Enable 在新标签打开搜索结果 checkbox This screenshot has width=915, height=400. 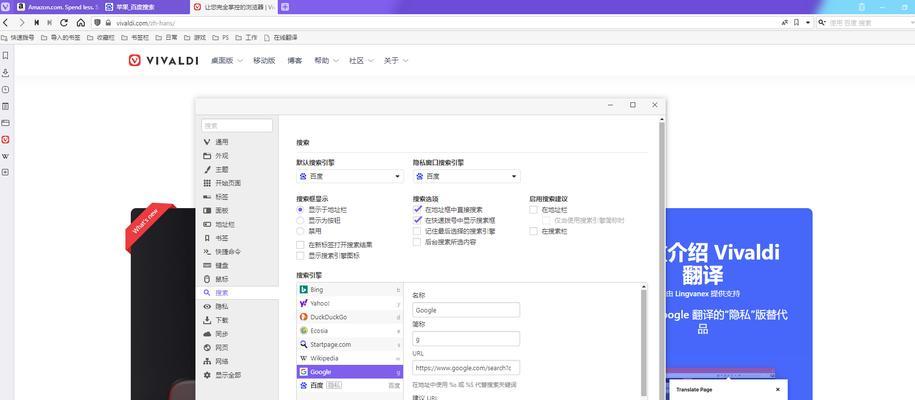[x=300, y=245]
